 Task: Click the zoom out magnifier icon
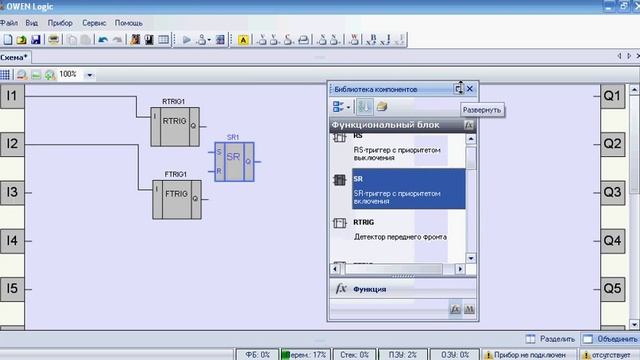point(22,75)
